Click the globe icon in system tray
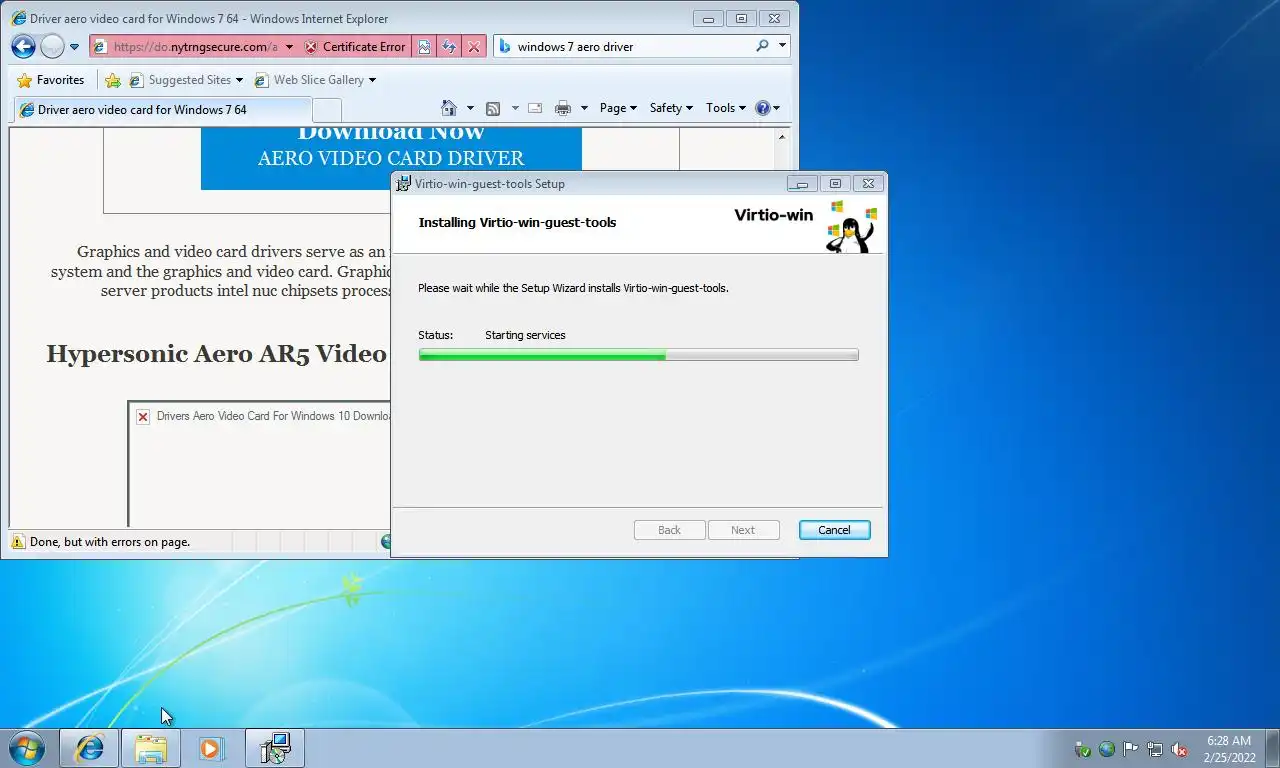 point(1107,749)
